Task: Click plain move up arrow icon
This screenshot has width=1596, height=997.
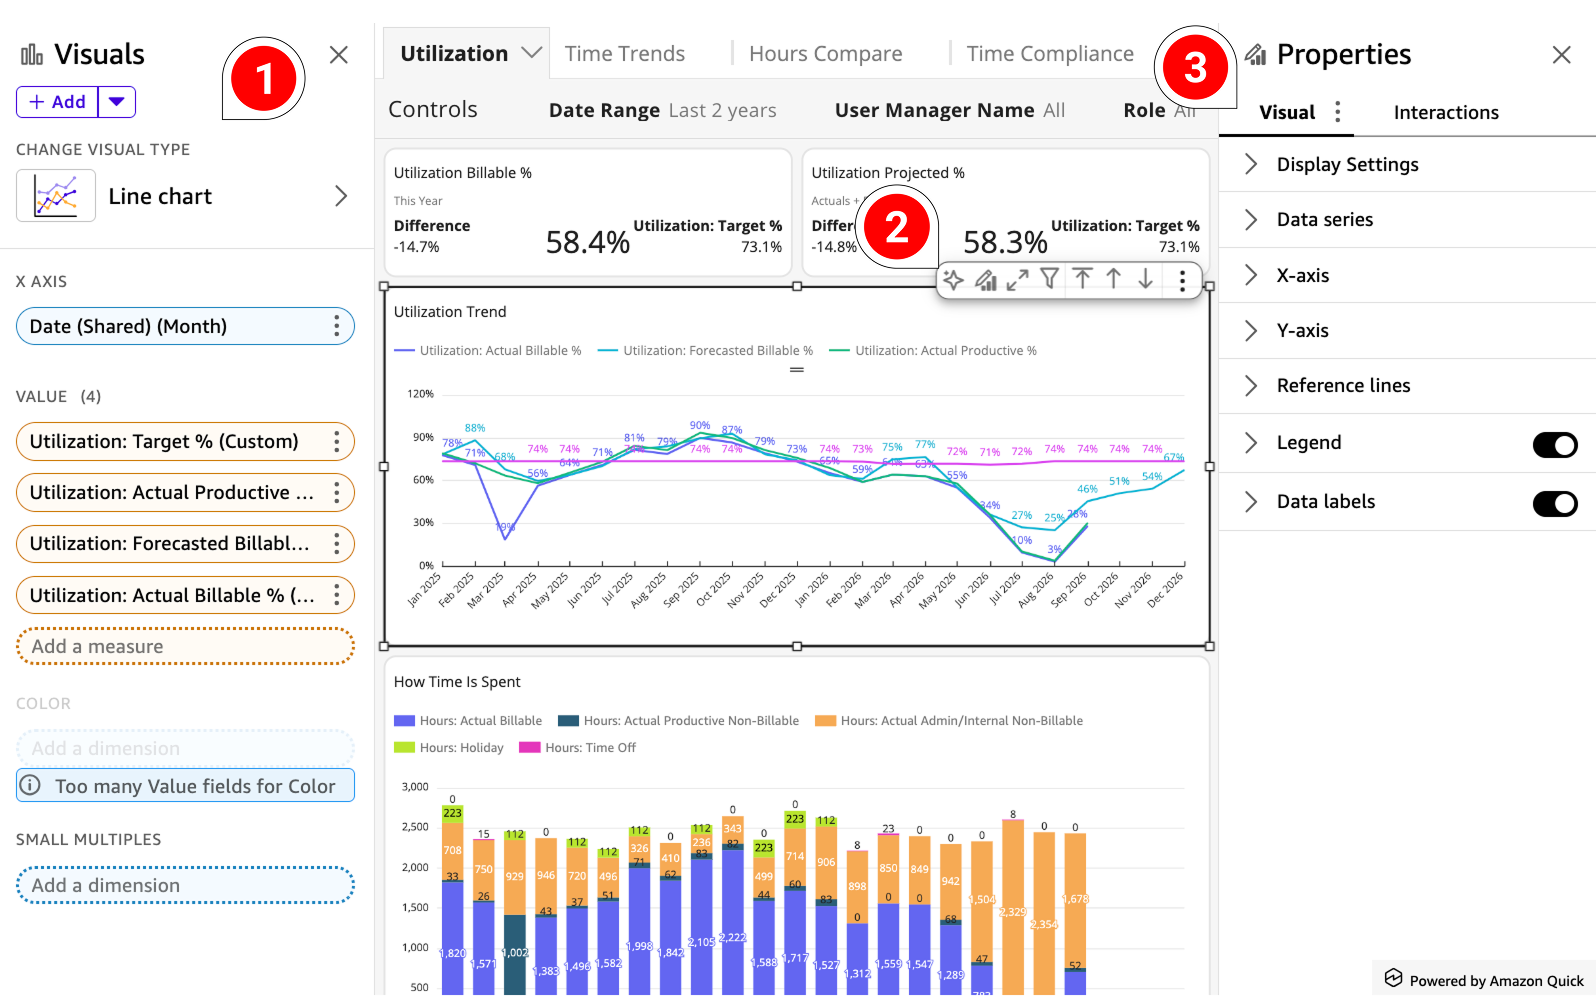Action: click(1113, 279)
